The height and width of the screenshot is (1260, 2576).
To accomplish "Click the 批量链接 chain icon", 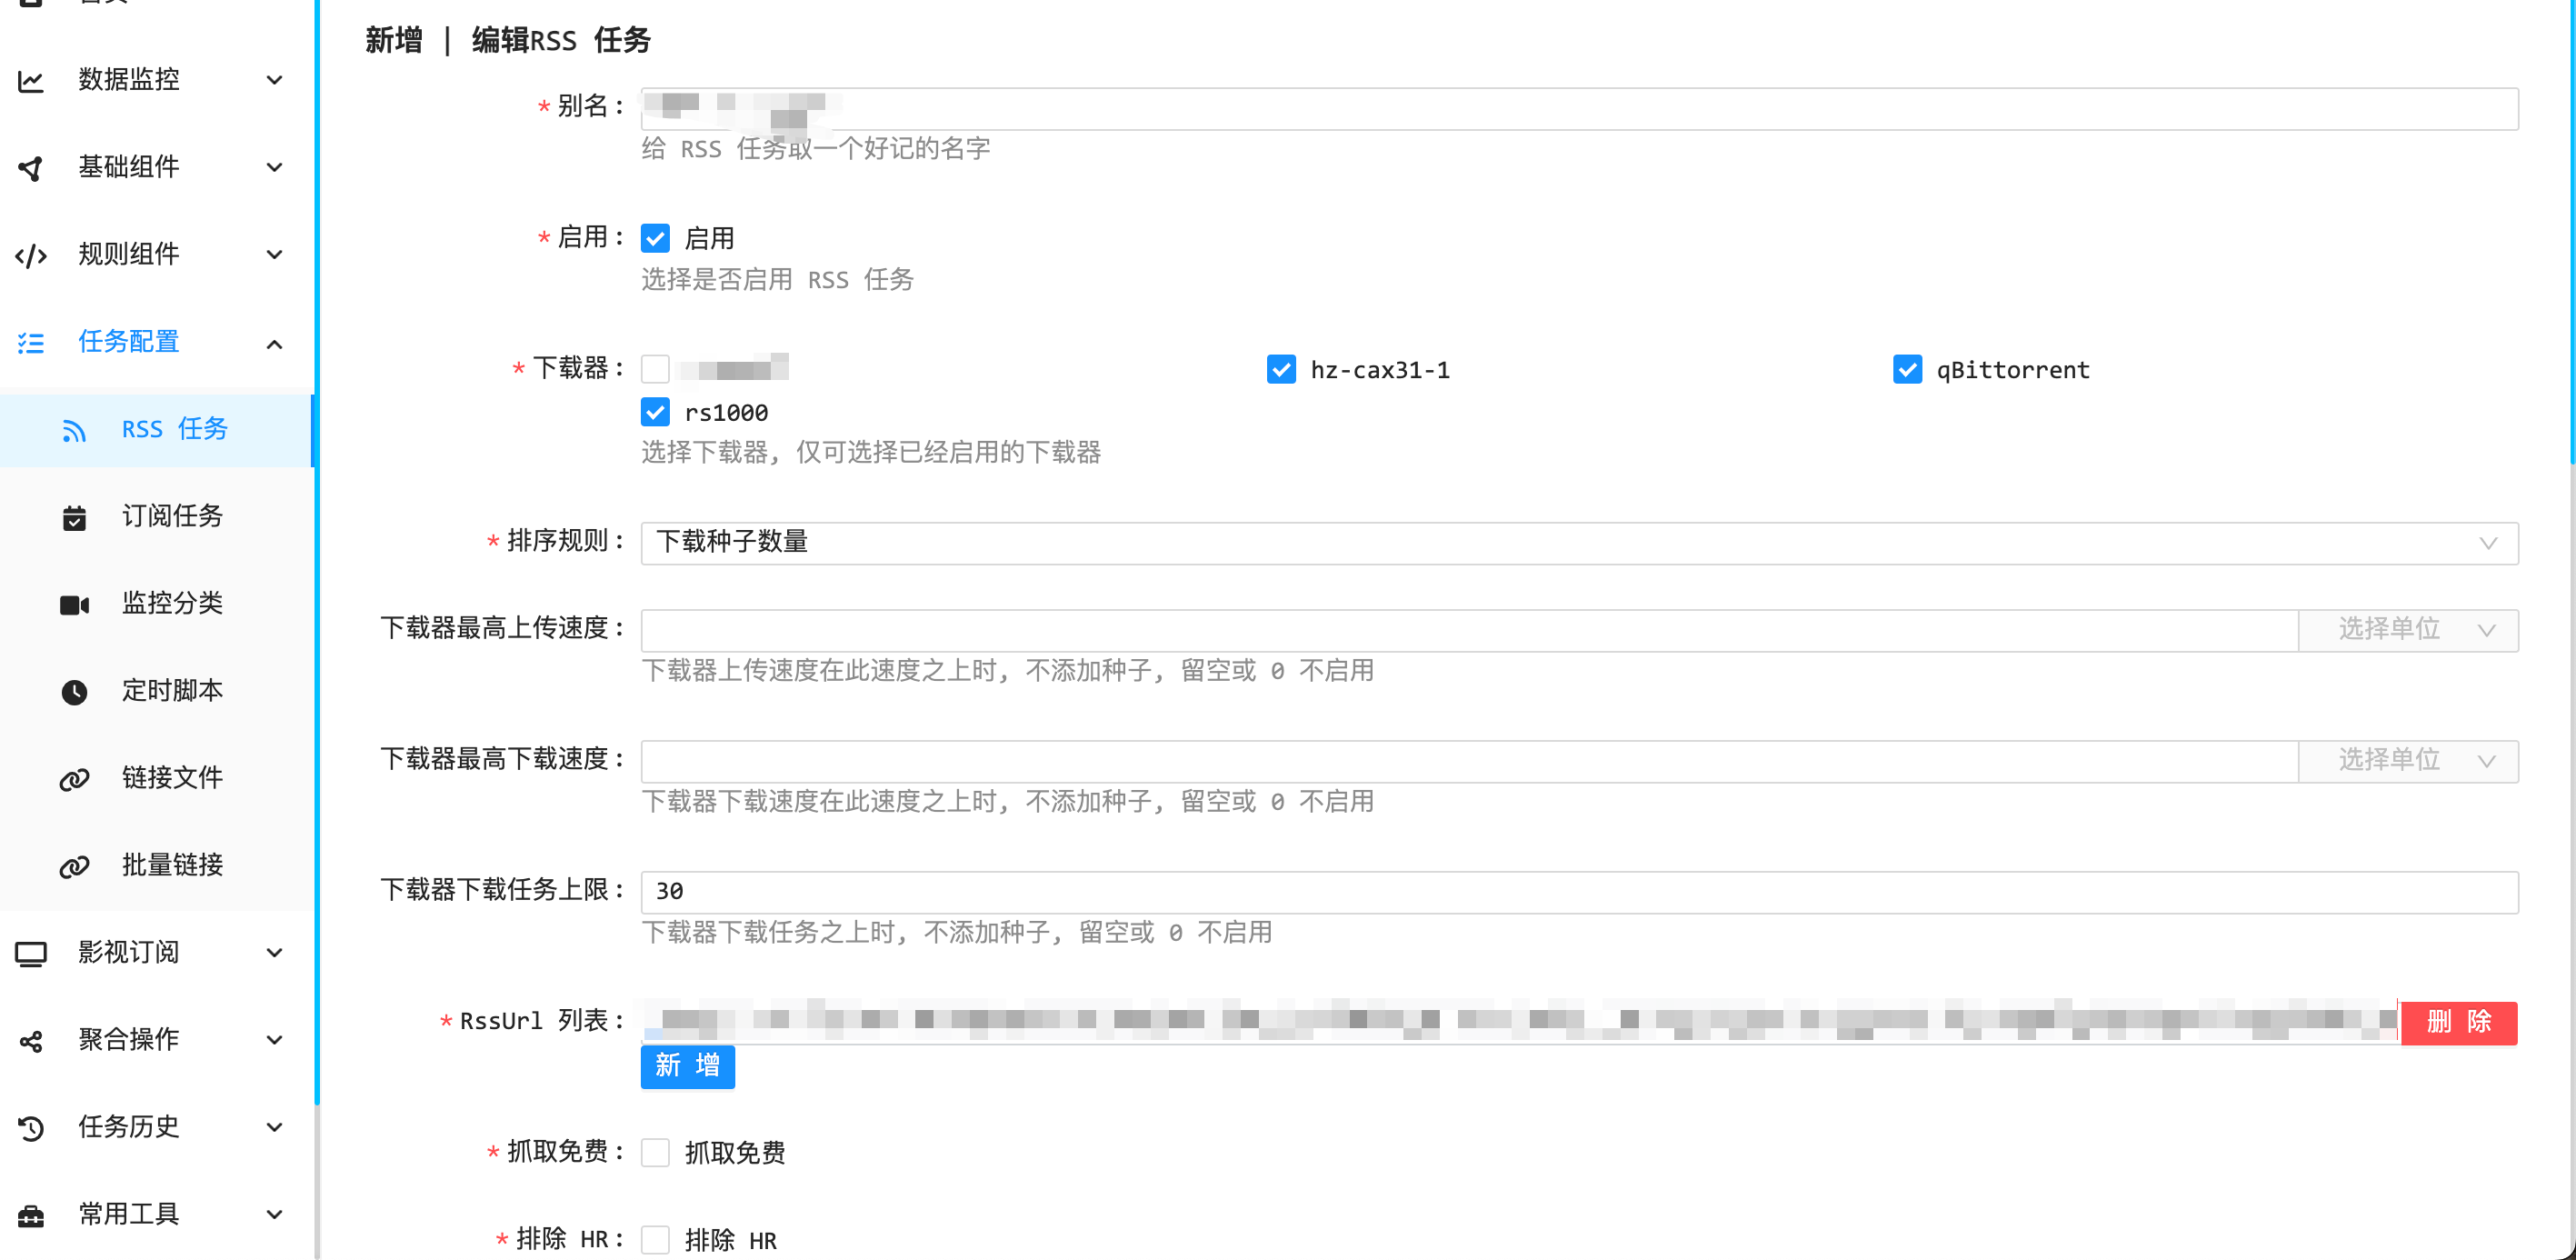I will (x=75, y=865).
